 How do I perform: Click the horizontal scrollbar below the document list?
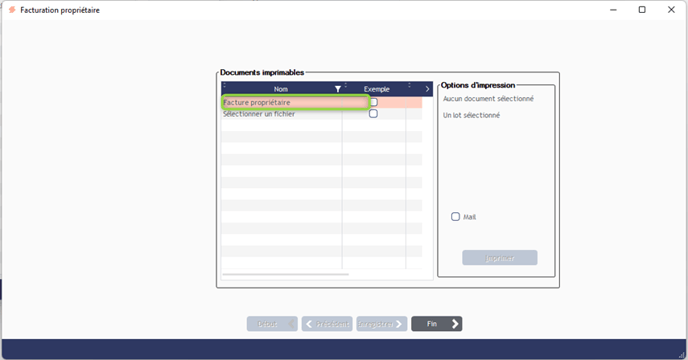[285, 275]
